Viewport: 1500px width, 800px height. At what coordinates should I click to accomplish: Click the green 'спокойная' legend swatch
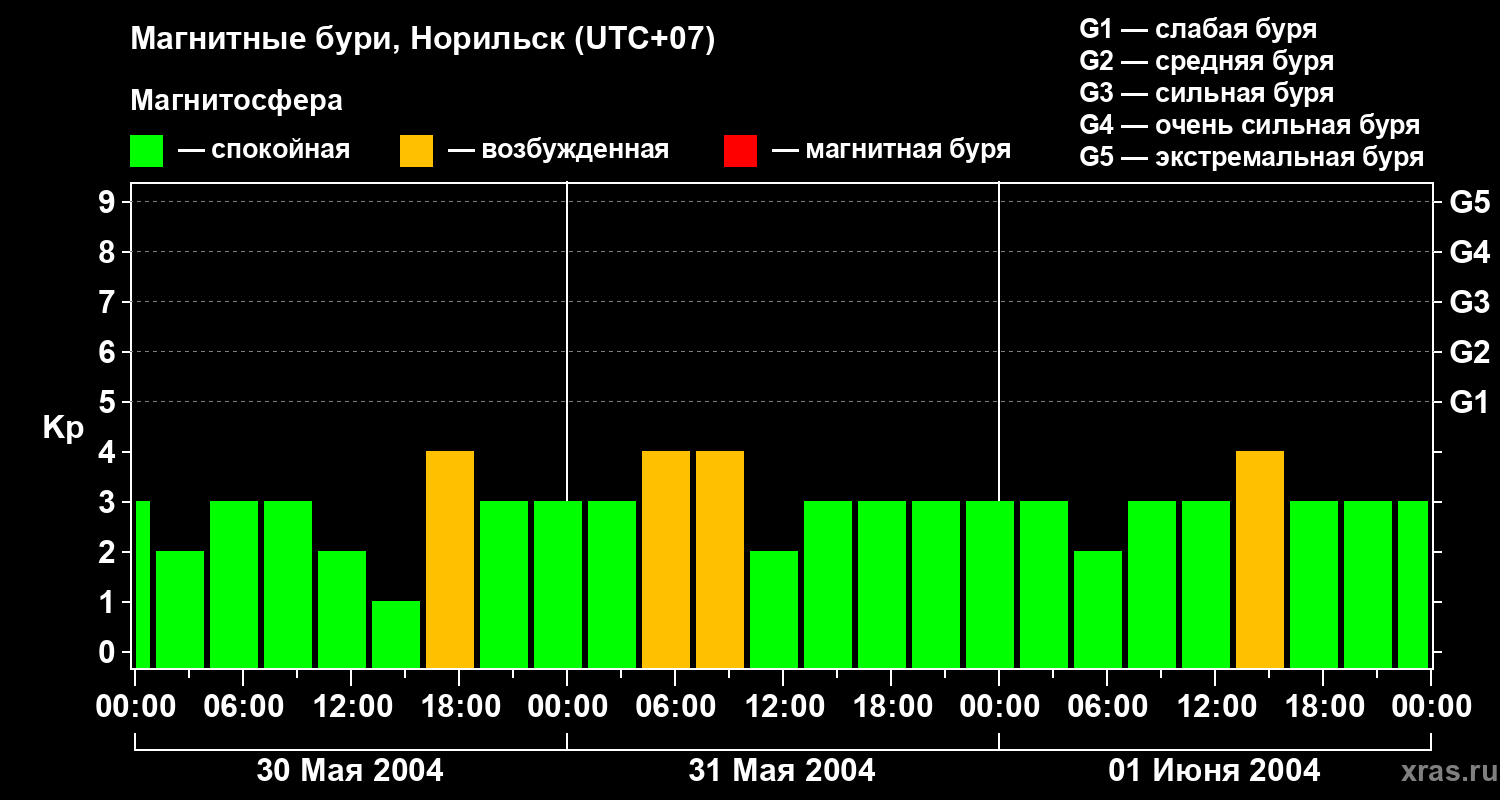tap(146, 150)
